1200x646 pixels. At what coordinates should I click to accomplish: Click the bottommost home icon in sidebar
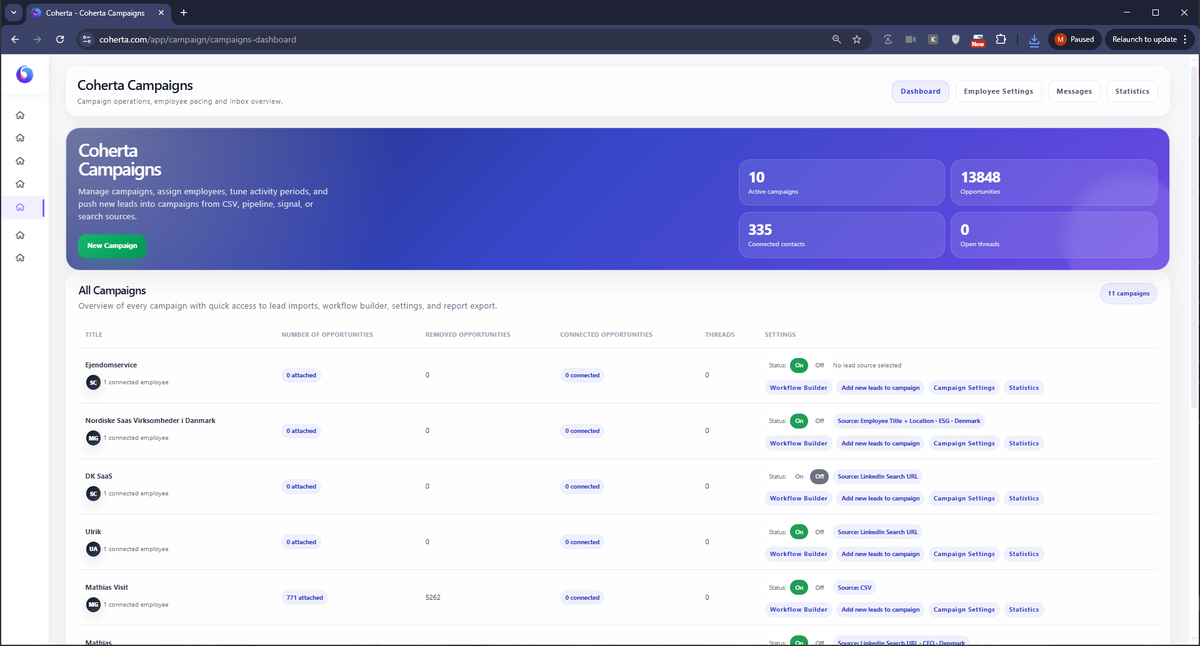(x=20, y=258)
